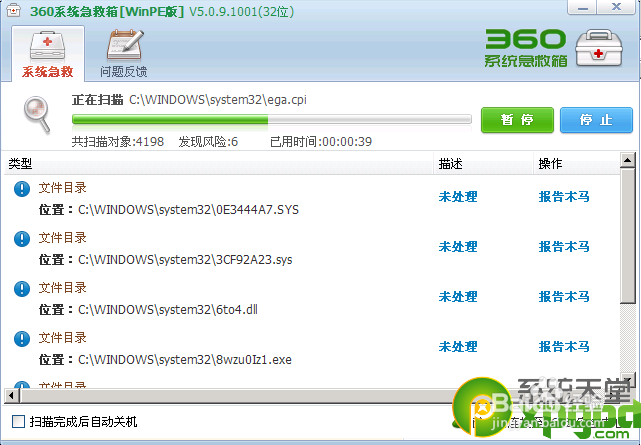This screenshot has height=445, width=641.
Task: Pause the scan with 暂停 button
Action: click(517, 120)
